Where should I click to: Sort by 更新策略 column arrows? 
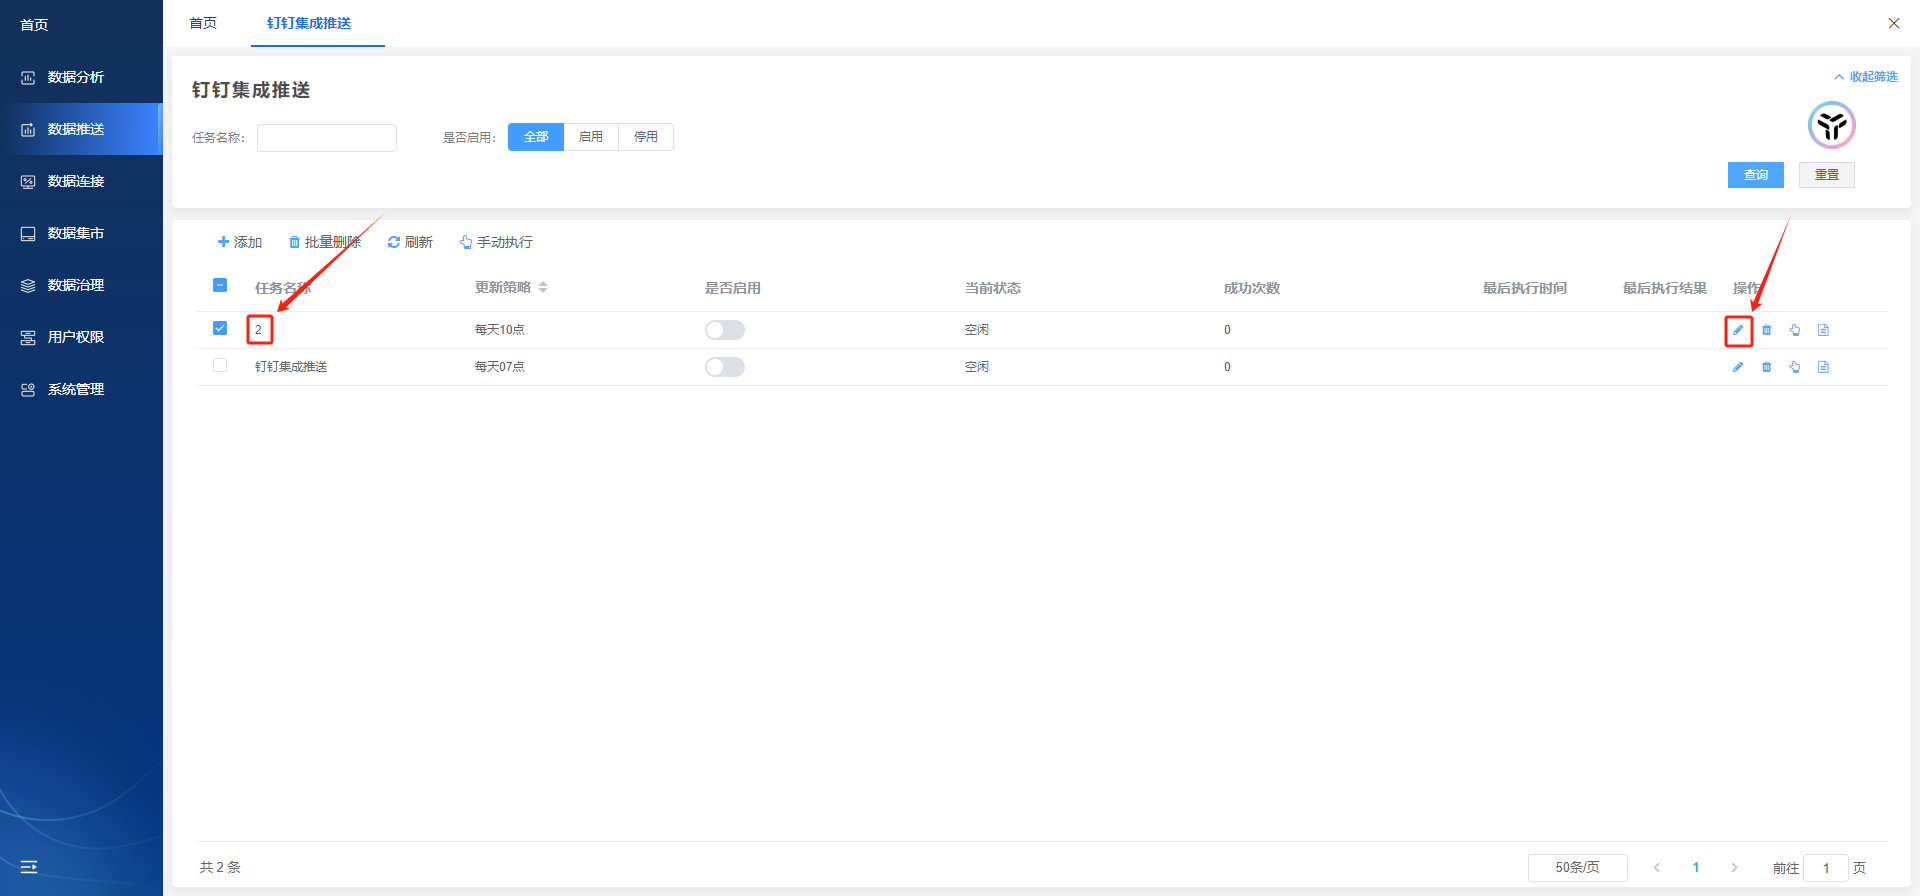pos(543,287)
